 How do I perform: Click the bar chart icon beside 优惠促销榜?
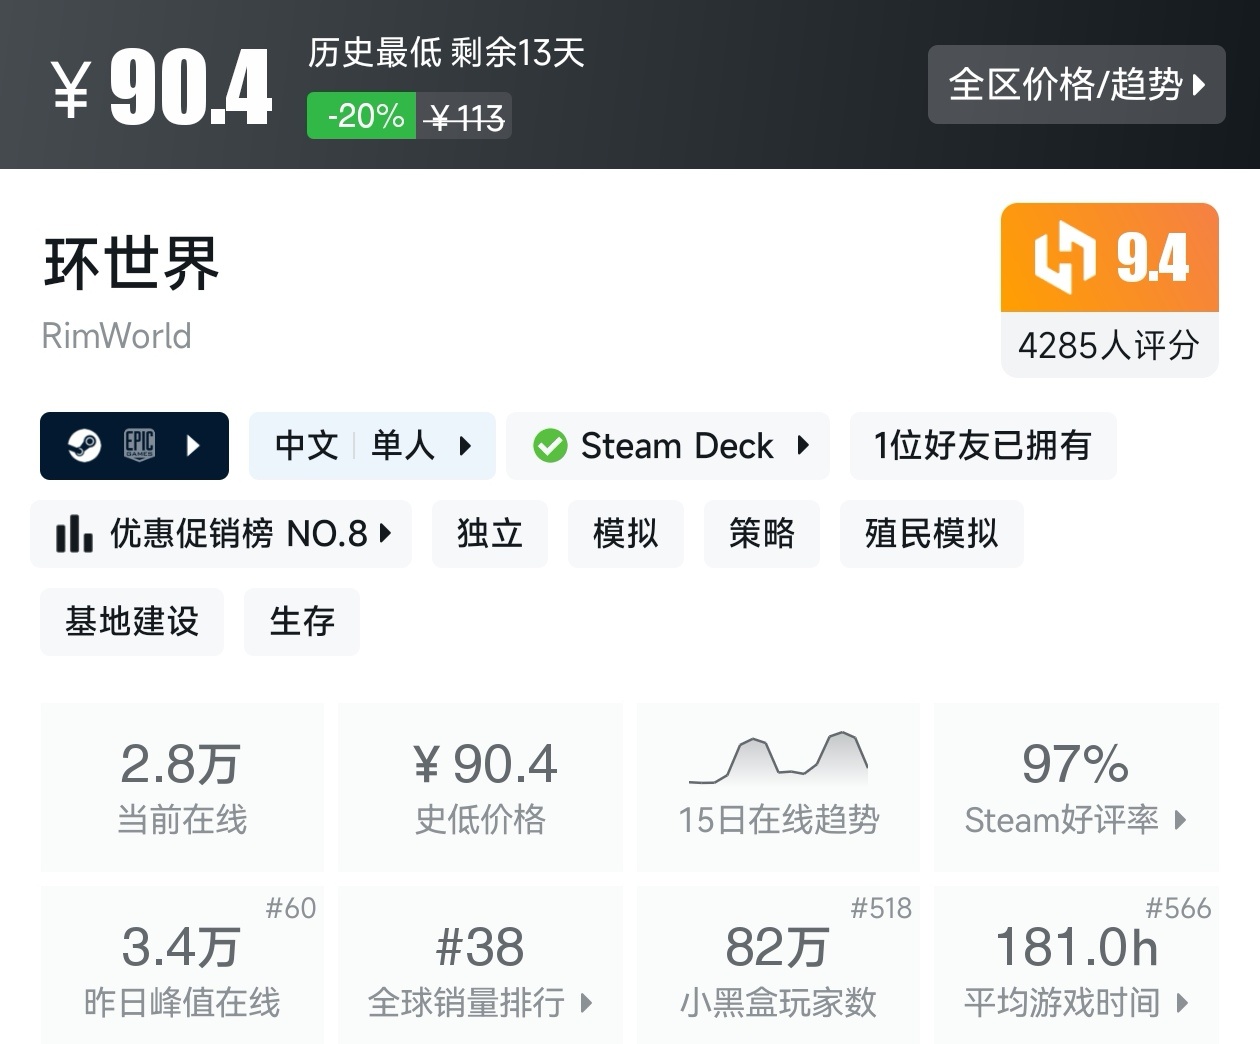tap(74, 534)
